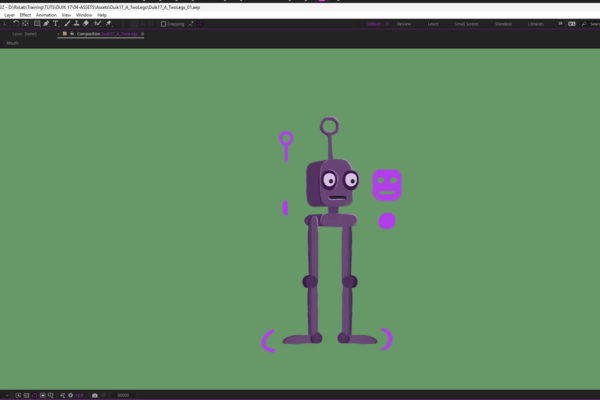The image size is (600, 400).
Task: Click the robot face controller in the viewport
Action: pyautogui.click(x=387, y=184)
